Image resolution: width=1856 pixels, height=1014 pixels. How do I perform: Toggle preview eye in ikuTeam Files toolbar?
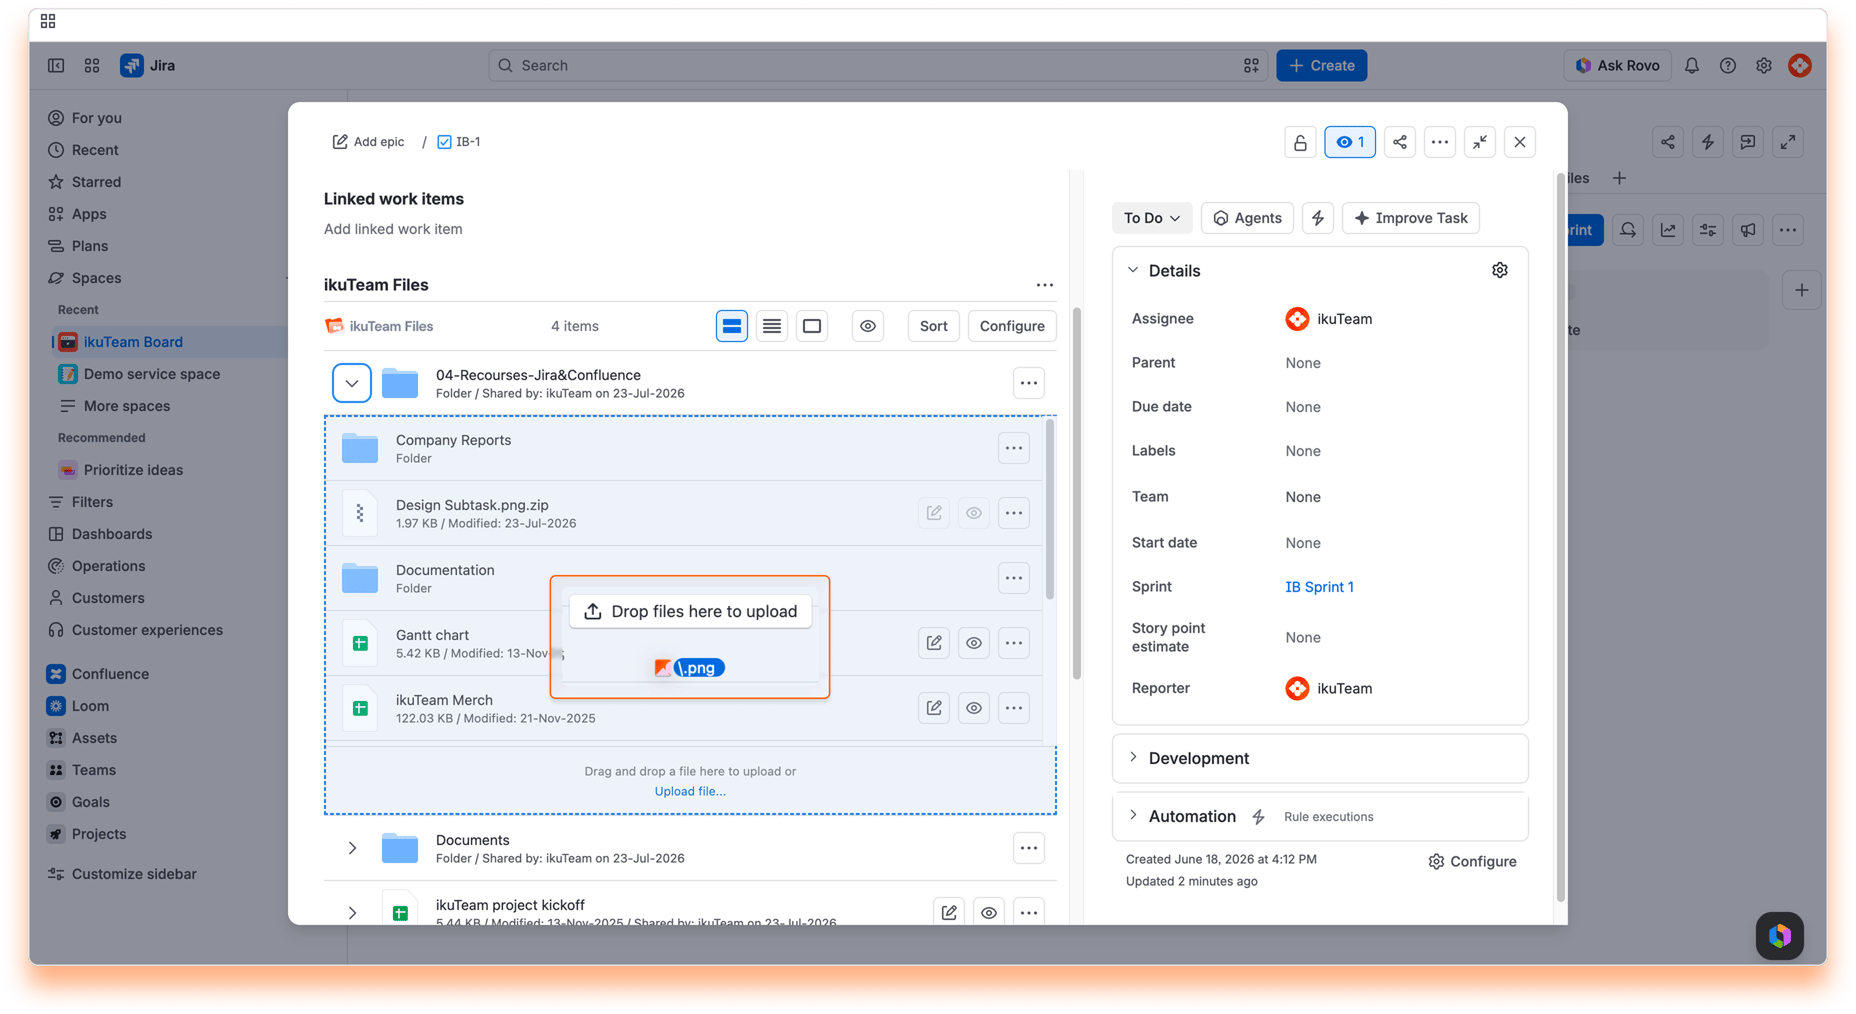click(867, 326)
